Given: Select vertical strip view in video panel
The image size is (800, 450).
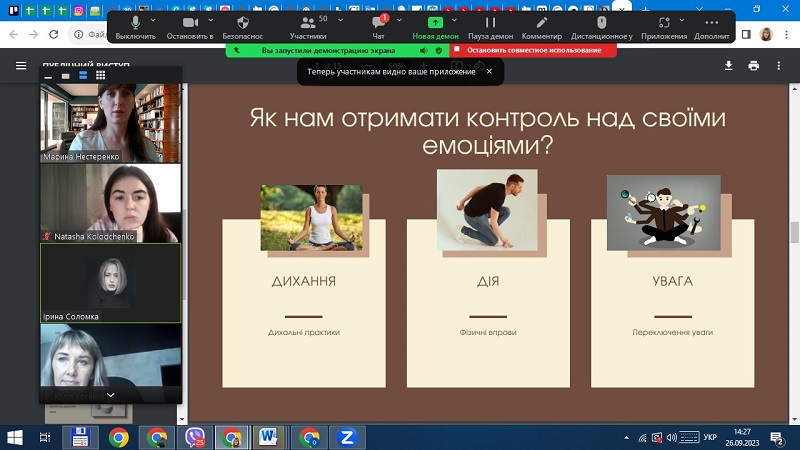Looking at the screenshot, I should pos(83,76).
